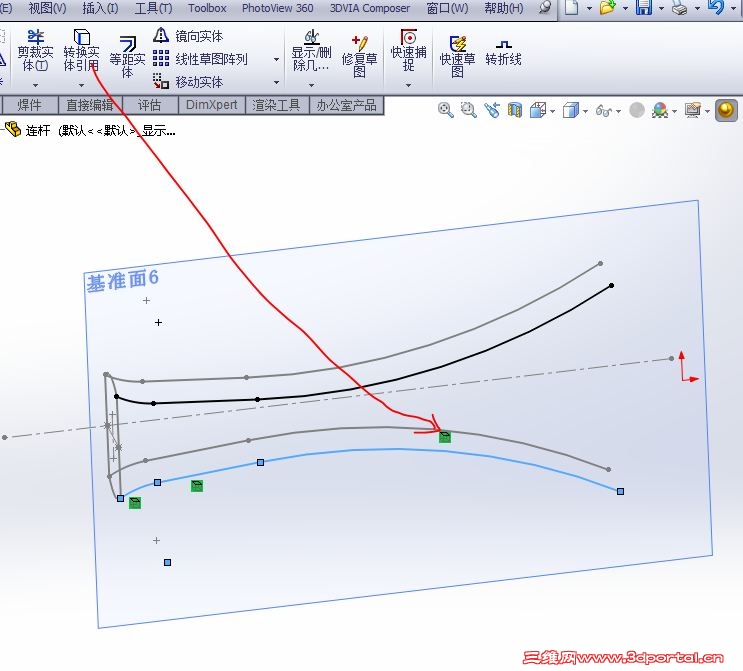Open the 帮助(H) menu
Screen dimensions: 743x671
click(x=504, y=8)
